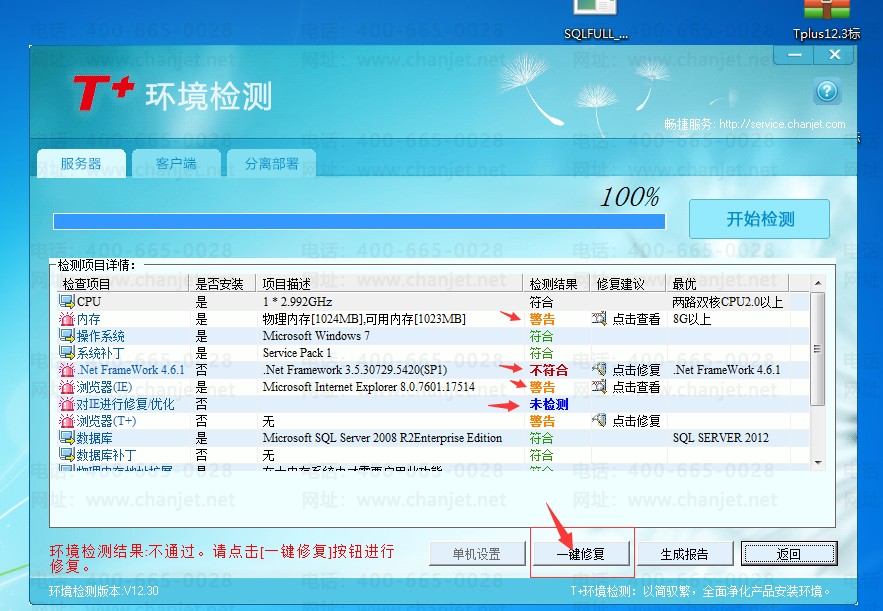Image resolution: width=883 pixels, height=611 pixels.
Task: Click the list scrollbar down arrow
Action: click(818, 462)
